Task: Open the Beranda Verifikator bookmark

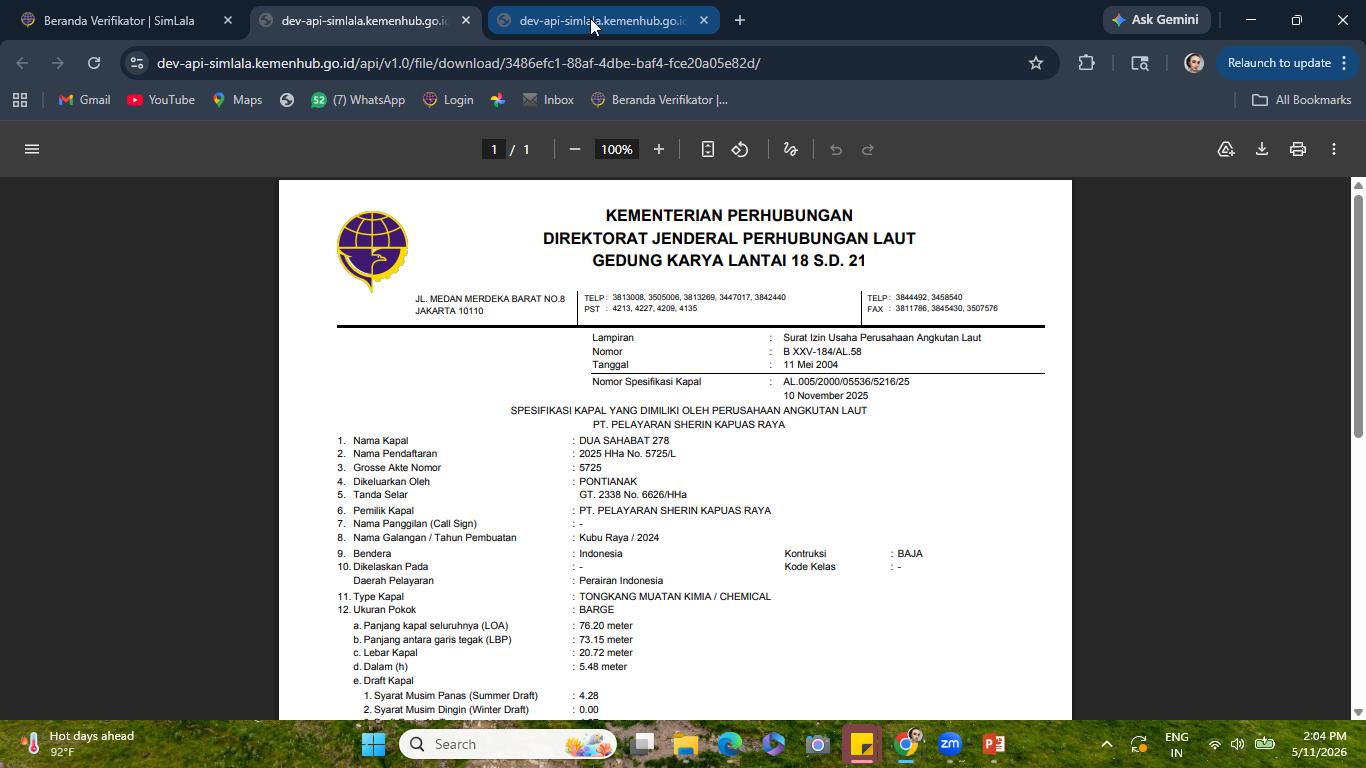Action: point(659,100)
